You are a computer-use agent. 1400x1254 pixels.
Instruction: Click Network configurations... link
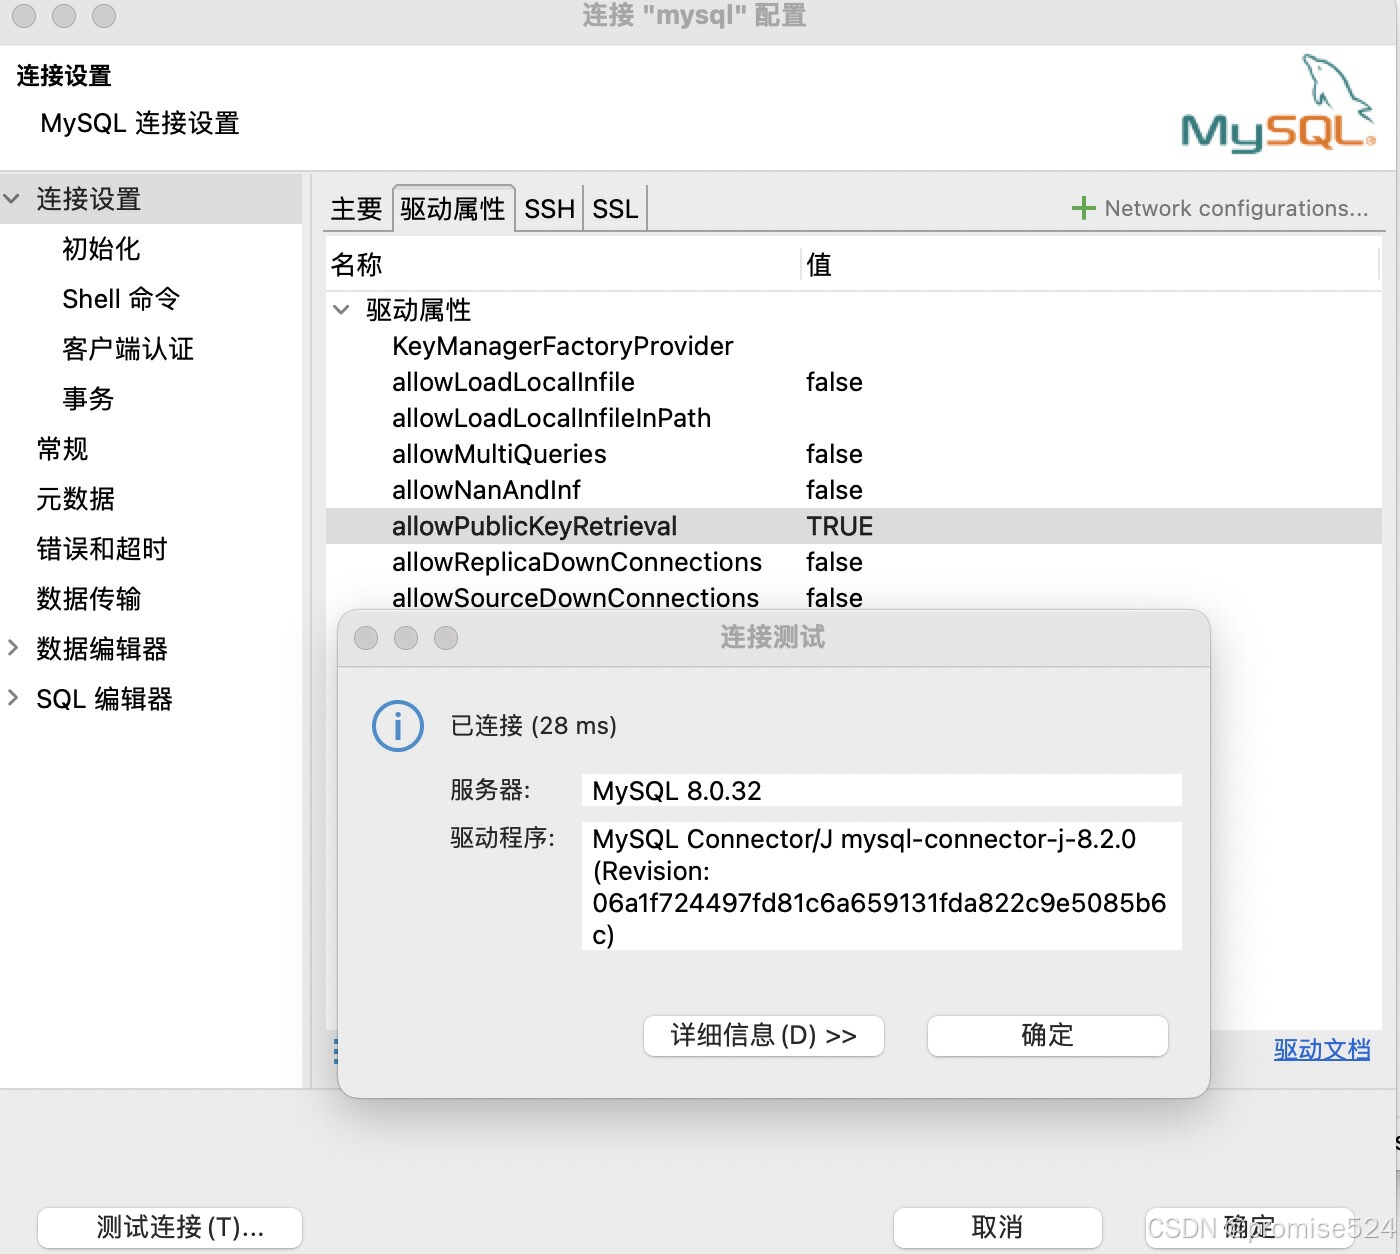coord(1236,208)
